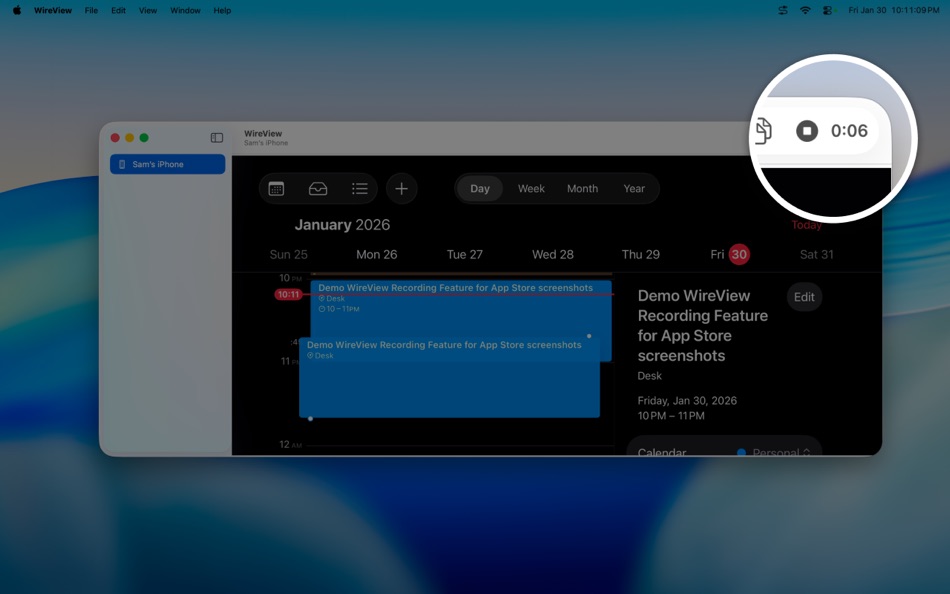Open Control Center from the menu bar
This screenshot has height=594, width=950.
point(826,10)
